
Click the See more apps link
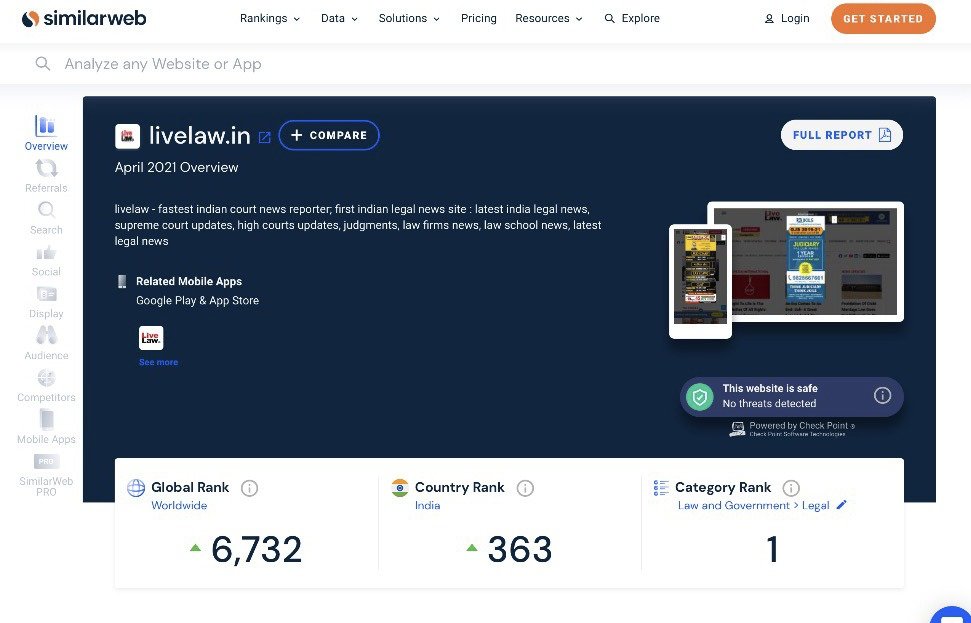158,362
